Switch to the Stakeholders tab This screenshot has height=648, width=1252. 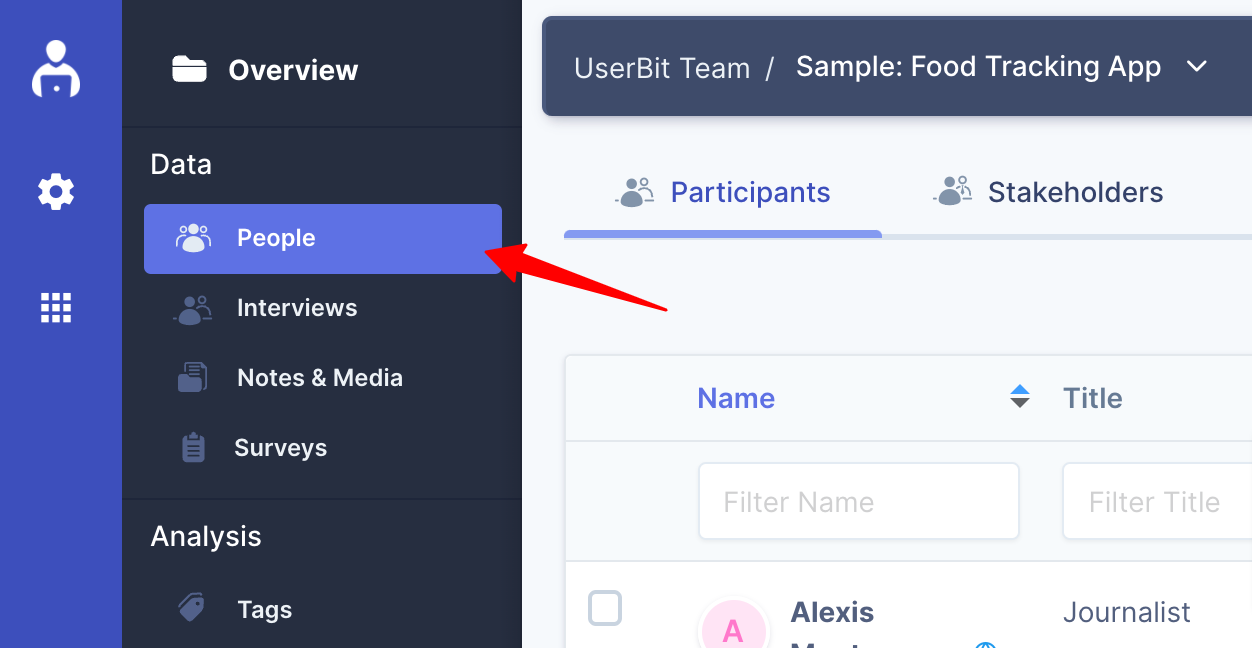coord(1047,192)
